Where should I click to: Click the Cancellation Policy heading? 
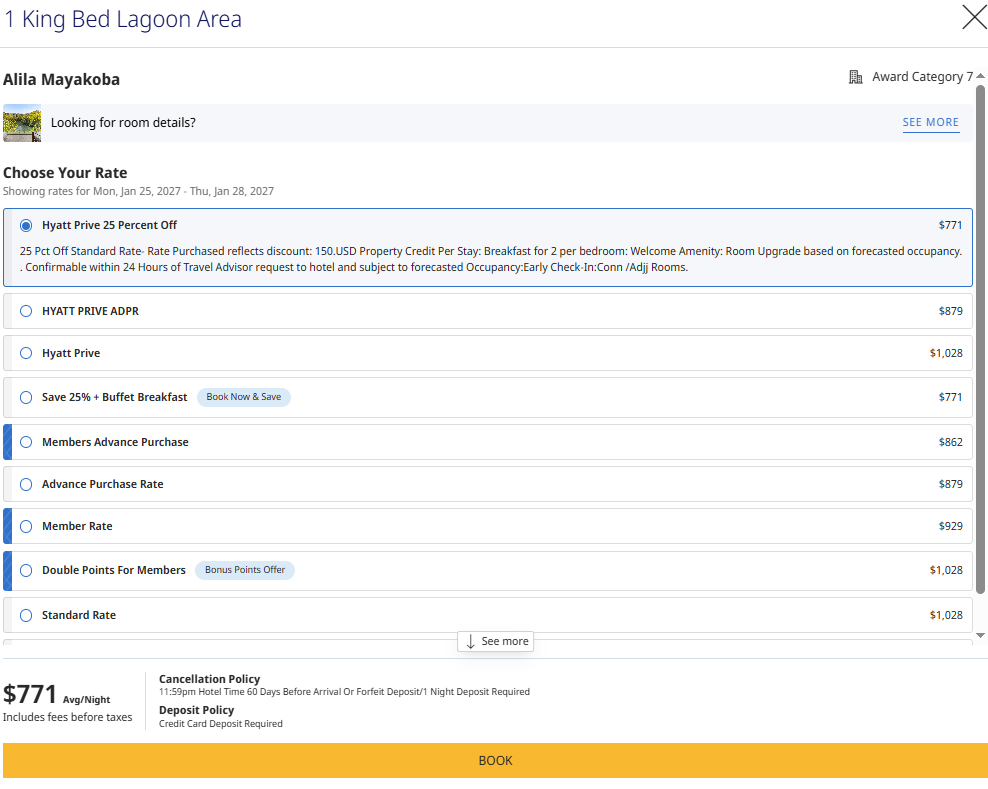(209, 679)
